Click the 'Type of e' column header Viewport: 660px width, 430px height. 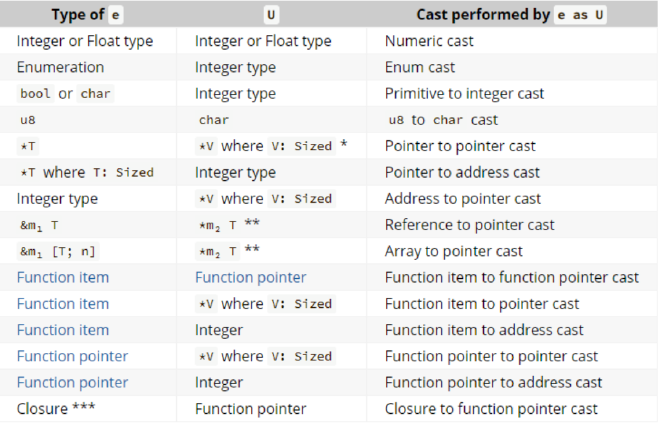pos(88,15)
